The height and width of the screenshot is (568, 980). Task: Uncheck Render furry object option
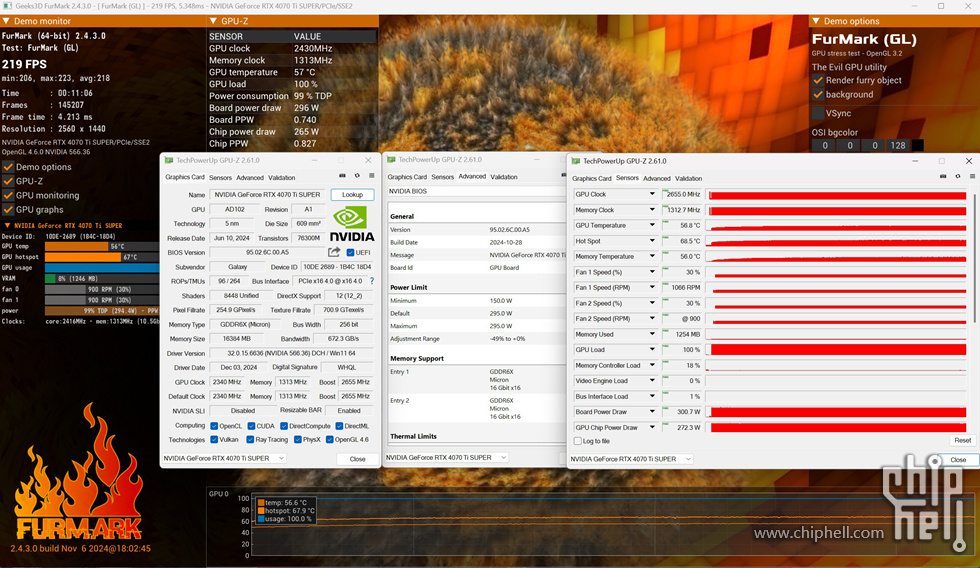point(818,80)
